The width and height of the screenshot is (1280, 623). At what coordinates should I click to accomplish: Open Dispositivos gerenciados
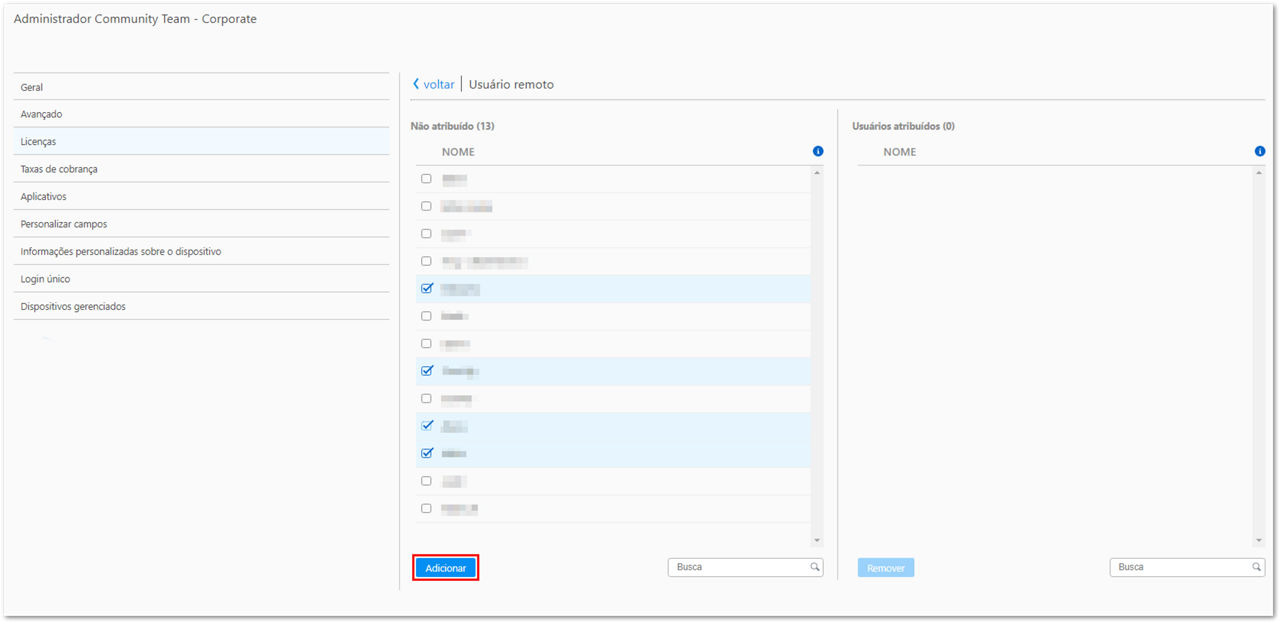(x=201, y=306)
